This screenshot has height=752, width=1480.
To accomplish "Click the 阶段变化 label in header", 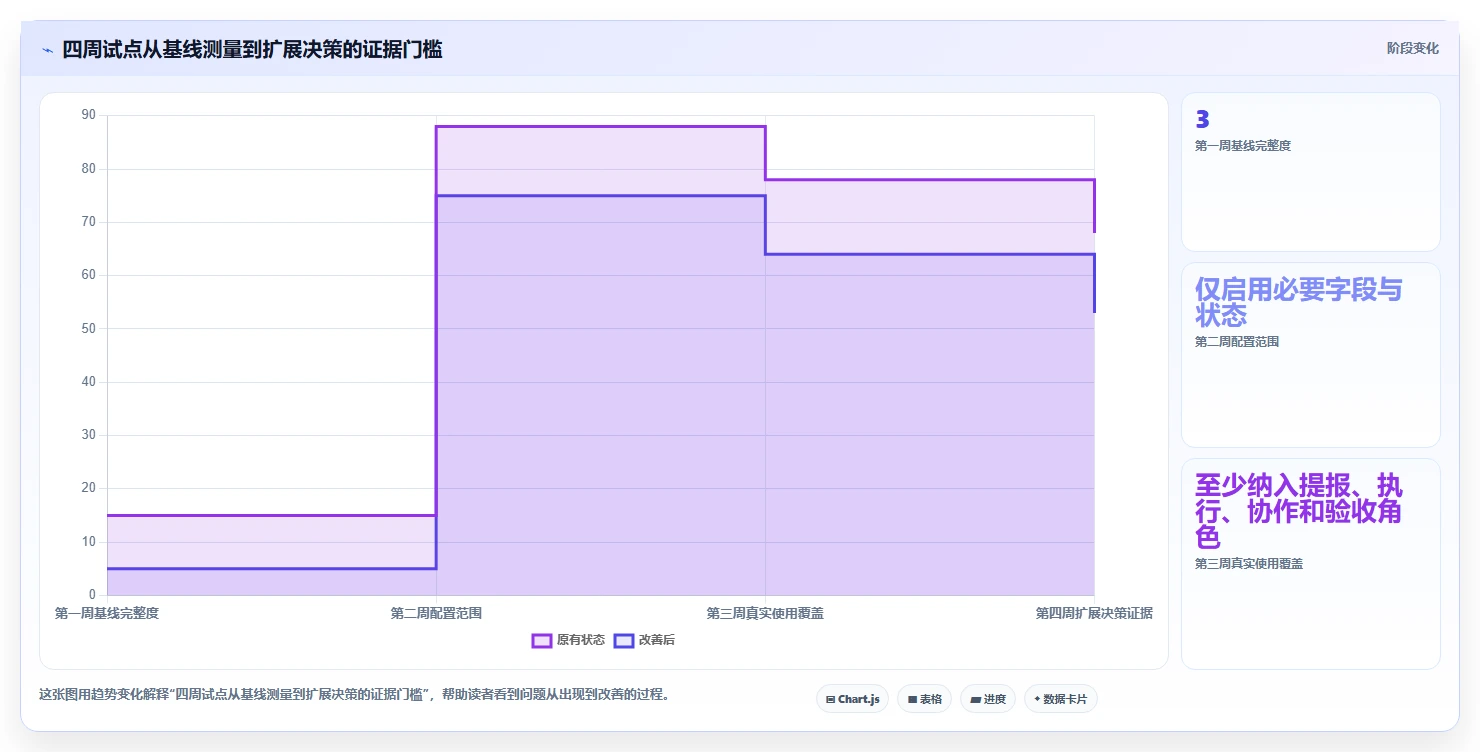I will (x=1412, y=48).
